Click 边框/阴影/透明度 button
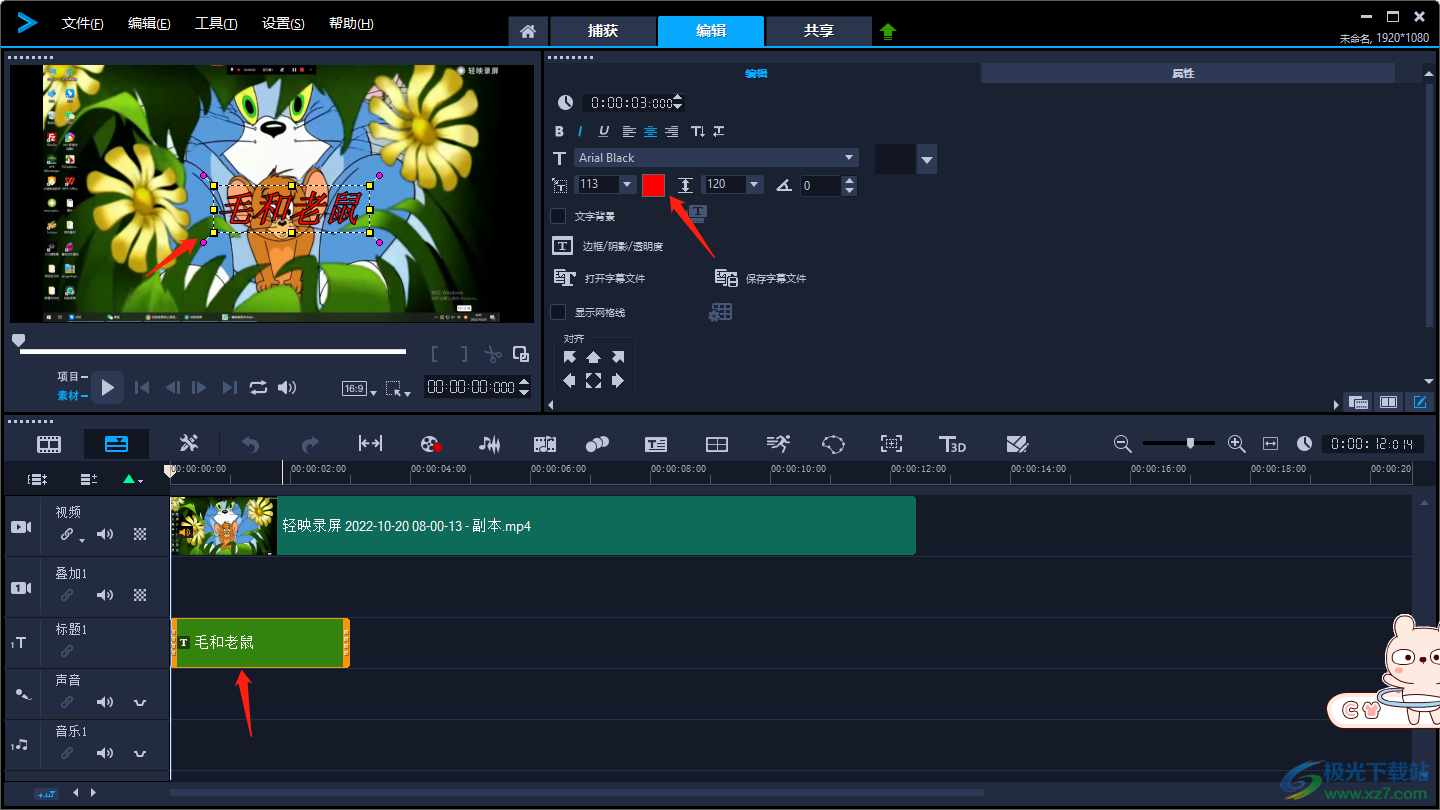 [x=608, y=246]
